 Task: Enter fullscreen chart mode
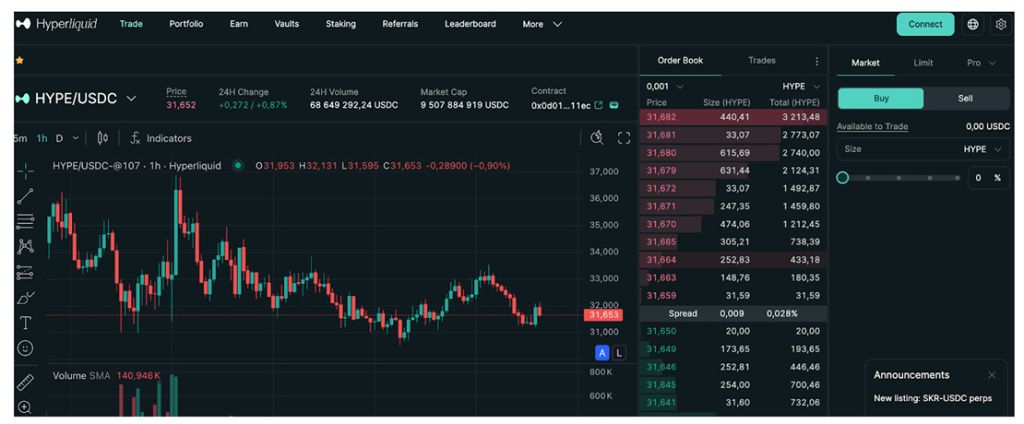(x=624, y=138)
